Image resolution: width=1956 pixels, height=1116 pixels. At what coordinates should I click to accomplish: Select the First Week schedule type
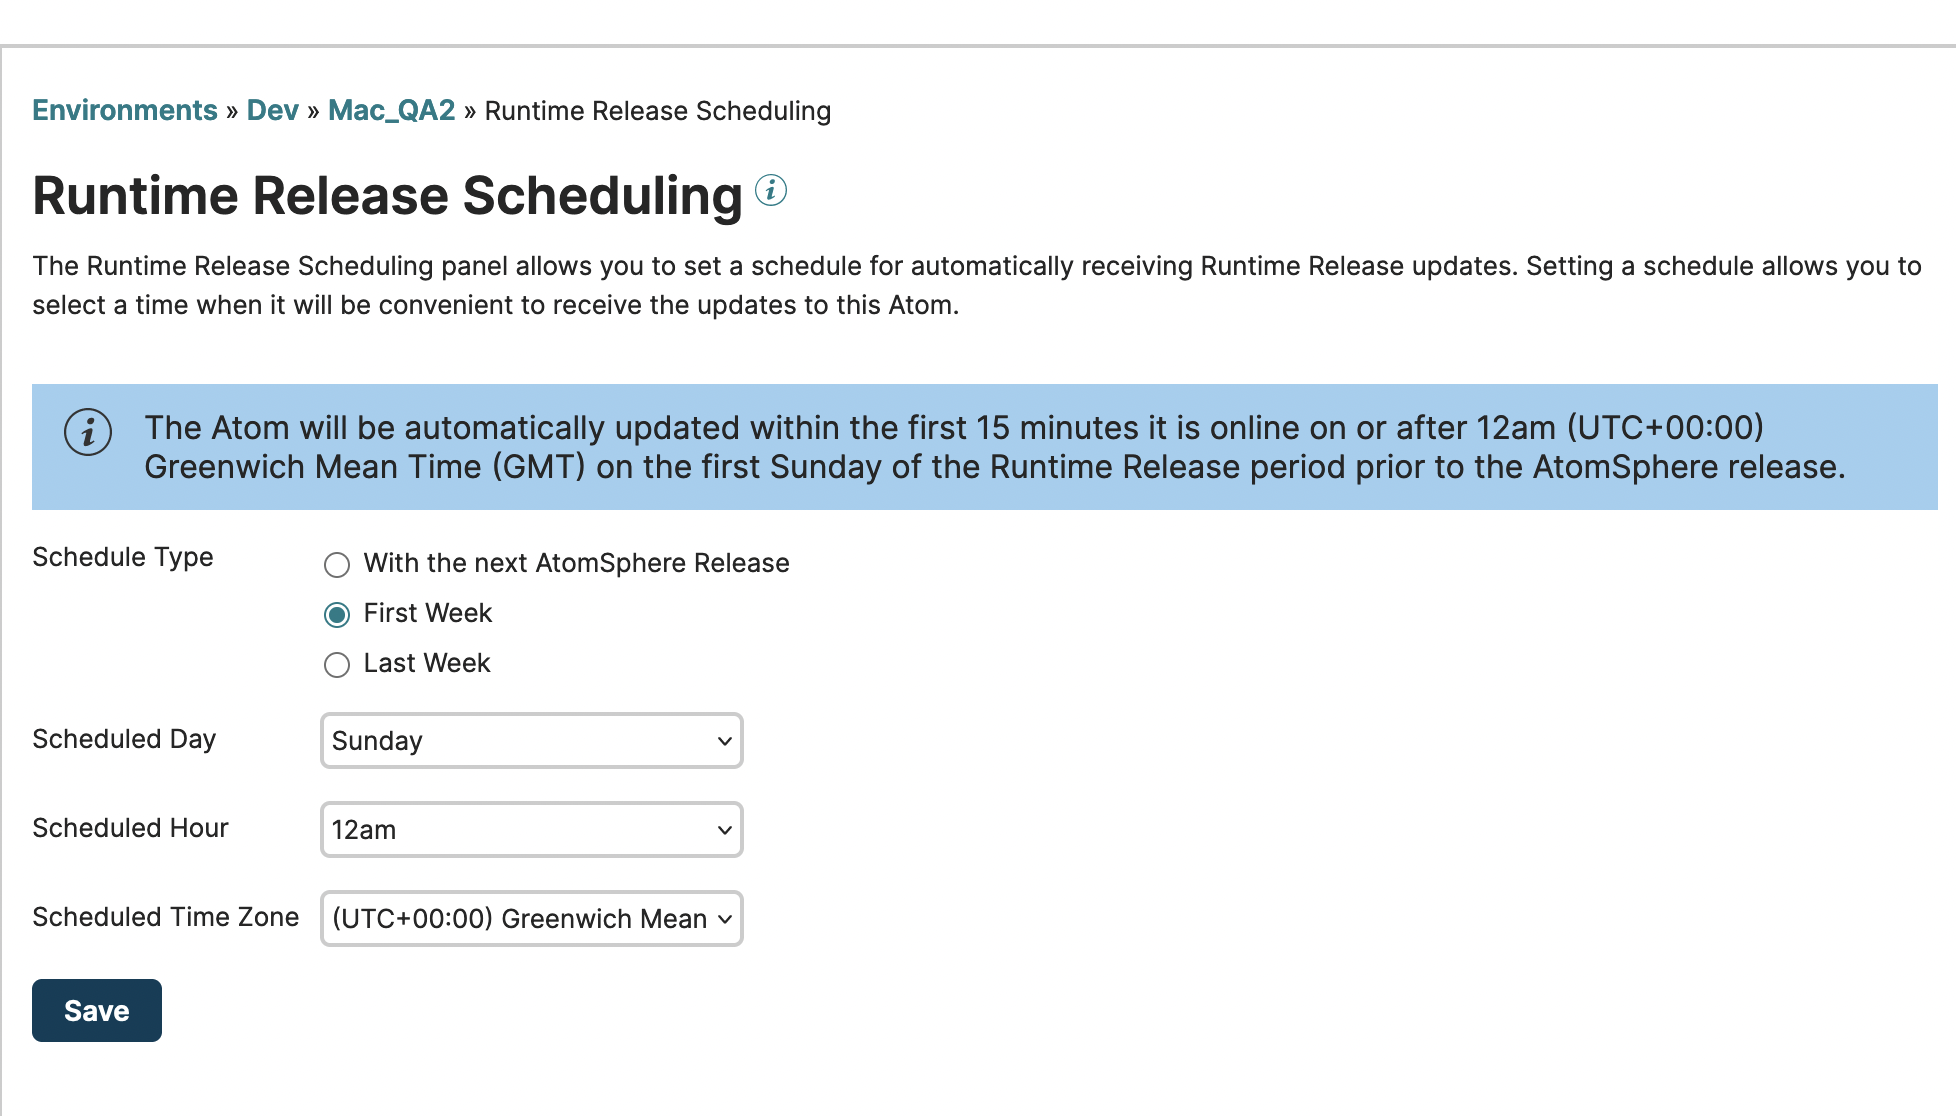pos(337,615)
